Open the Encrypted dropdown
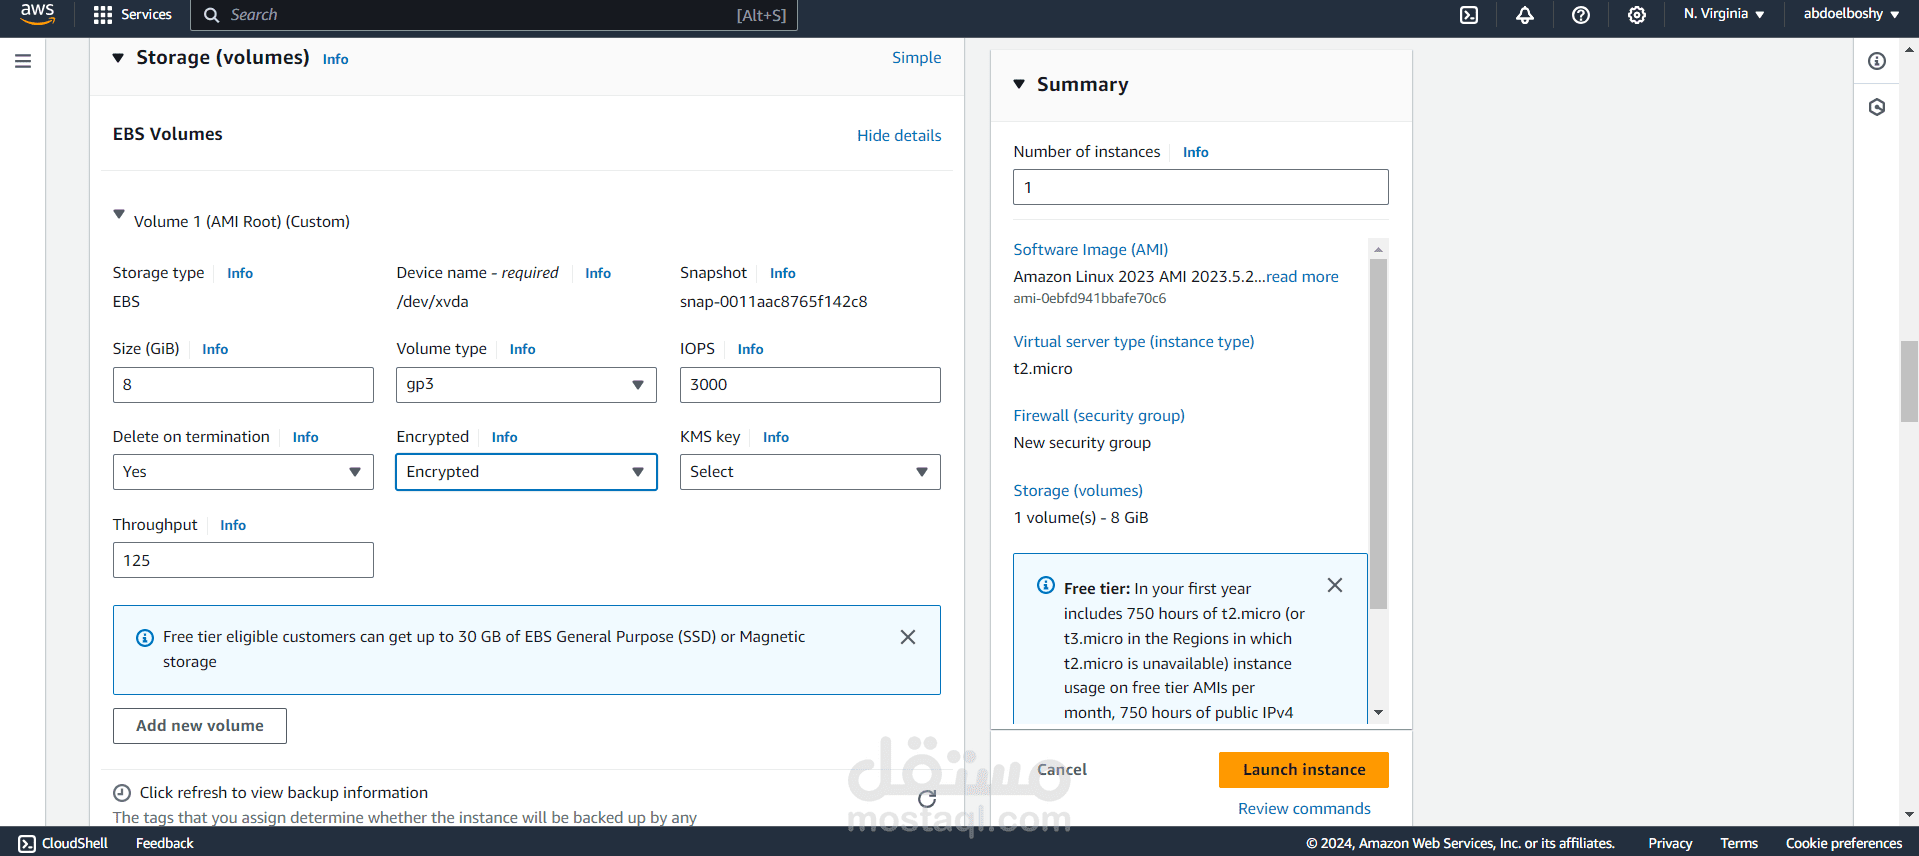 526,472
